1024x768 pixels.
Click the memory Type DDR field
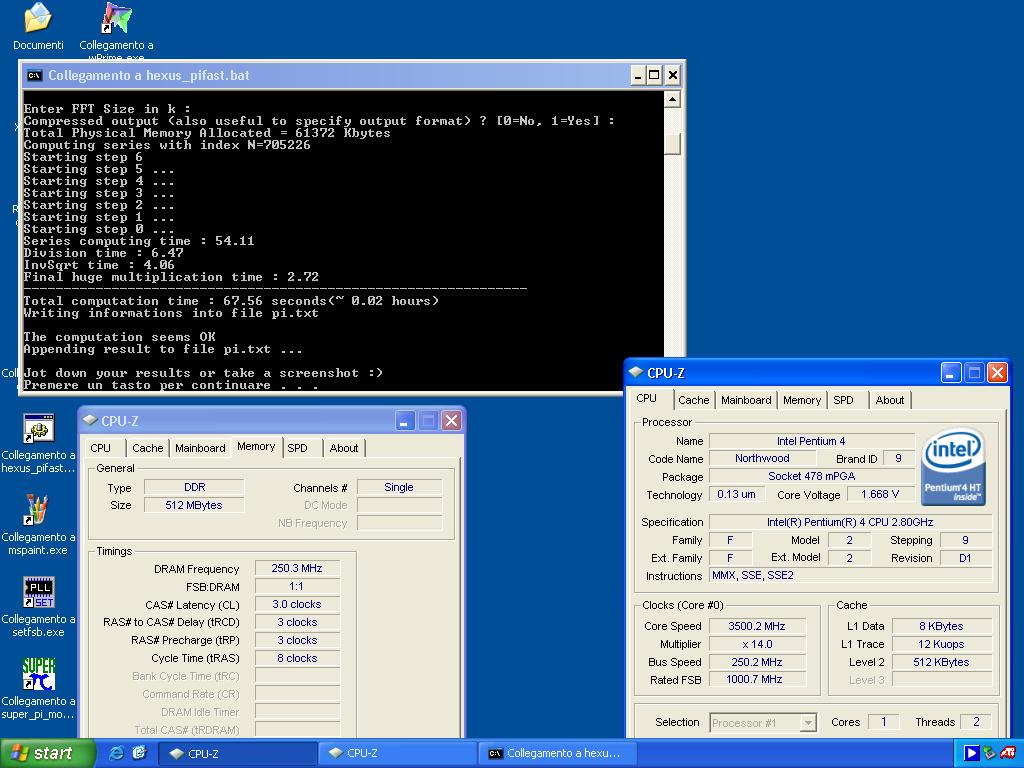[x=194, y=487]
